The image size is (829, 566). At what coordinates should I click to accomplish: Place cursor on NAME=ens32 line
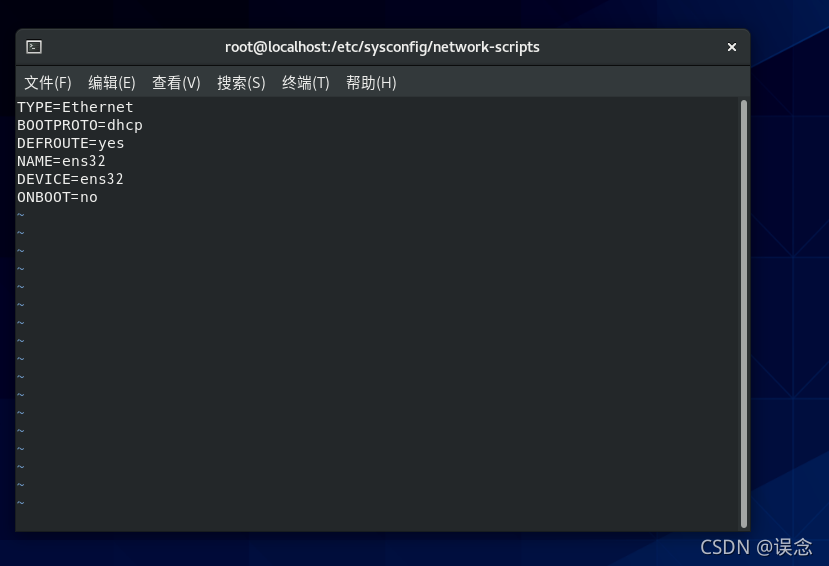click(61, 161)
